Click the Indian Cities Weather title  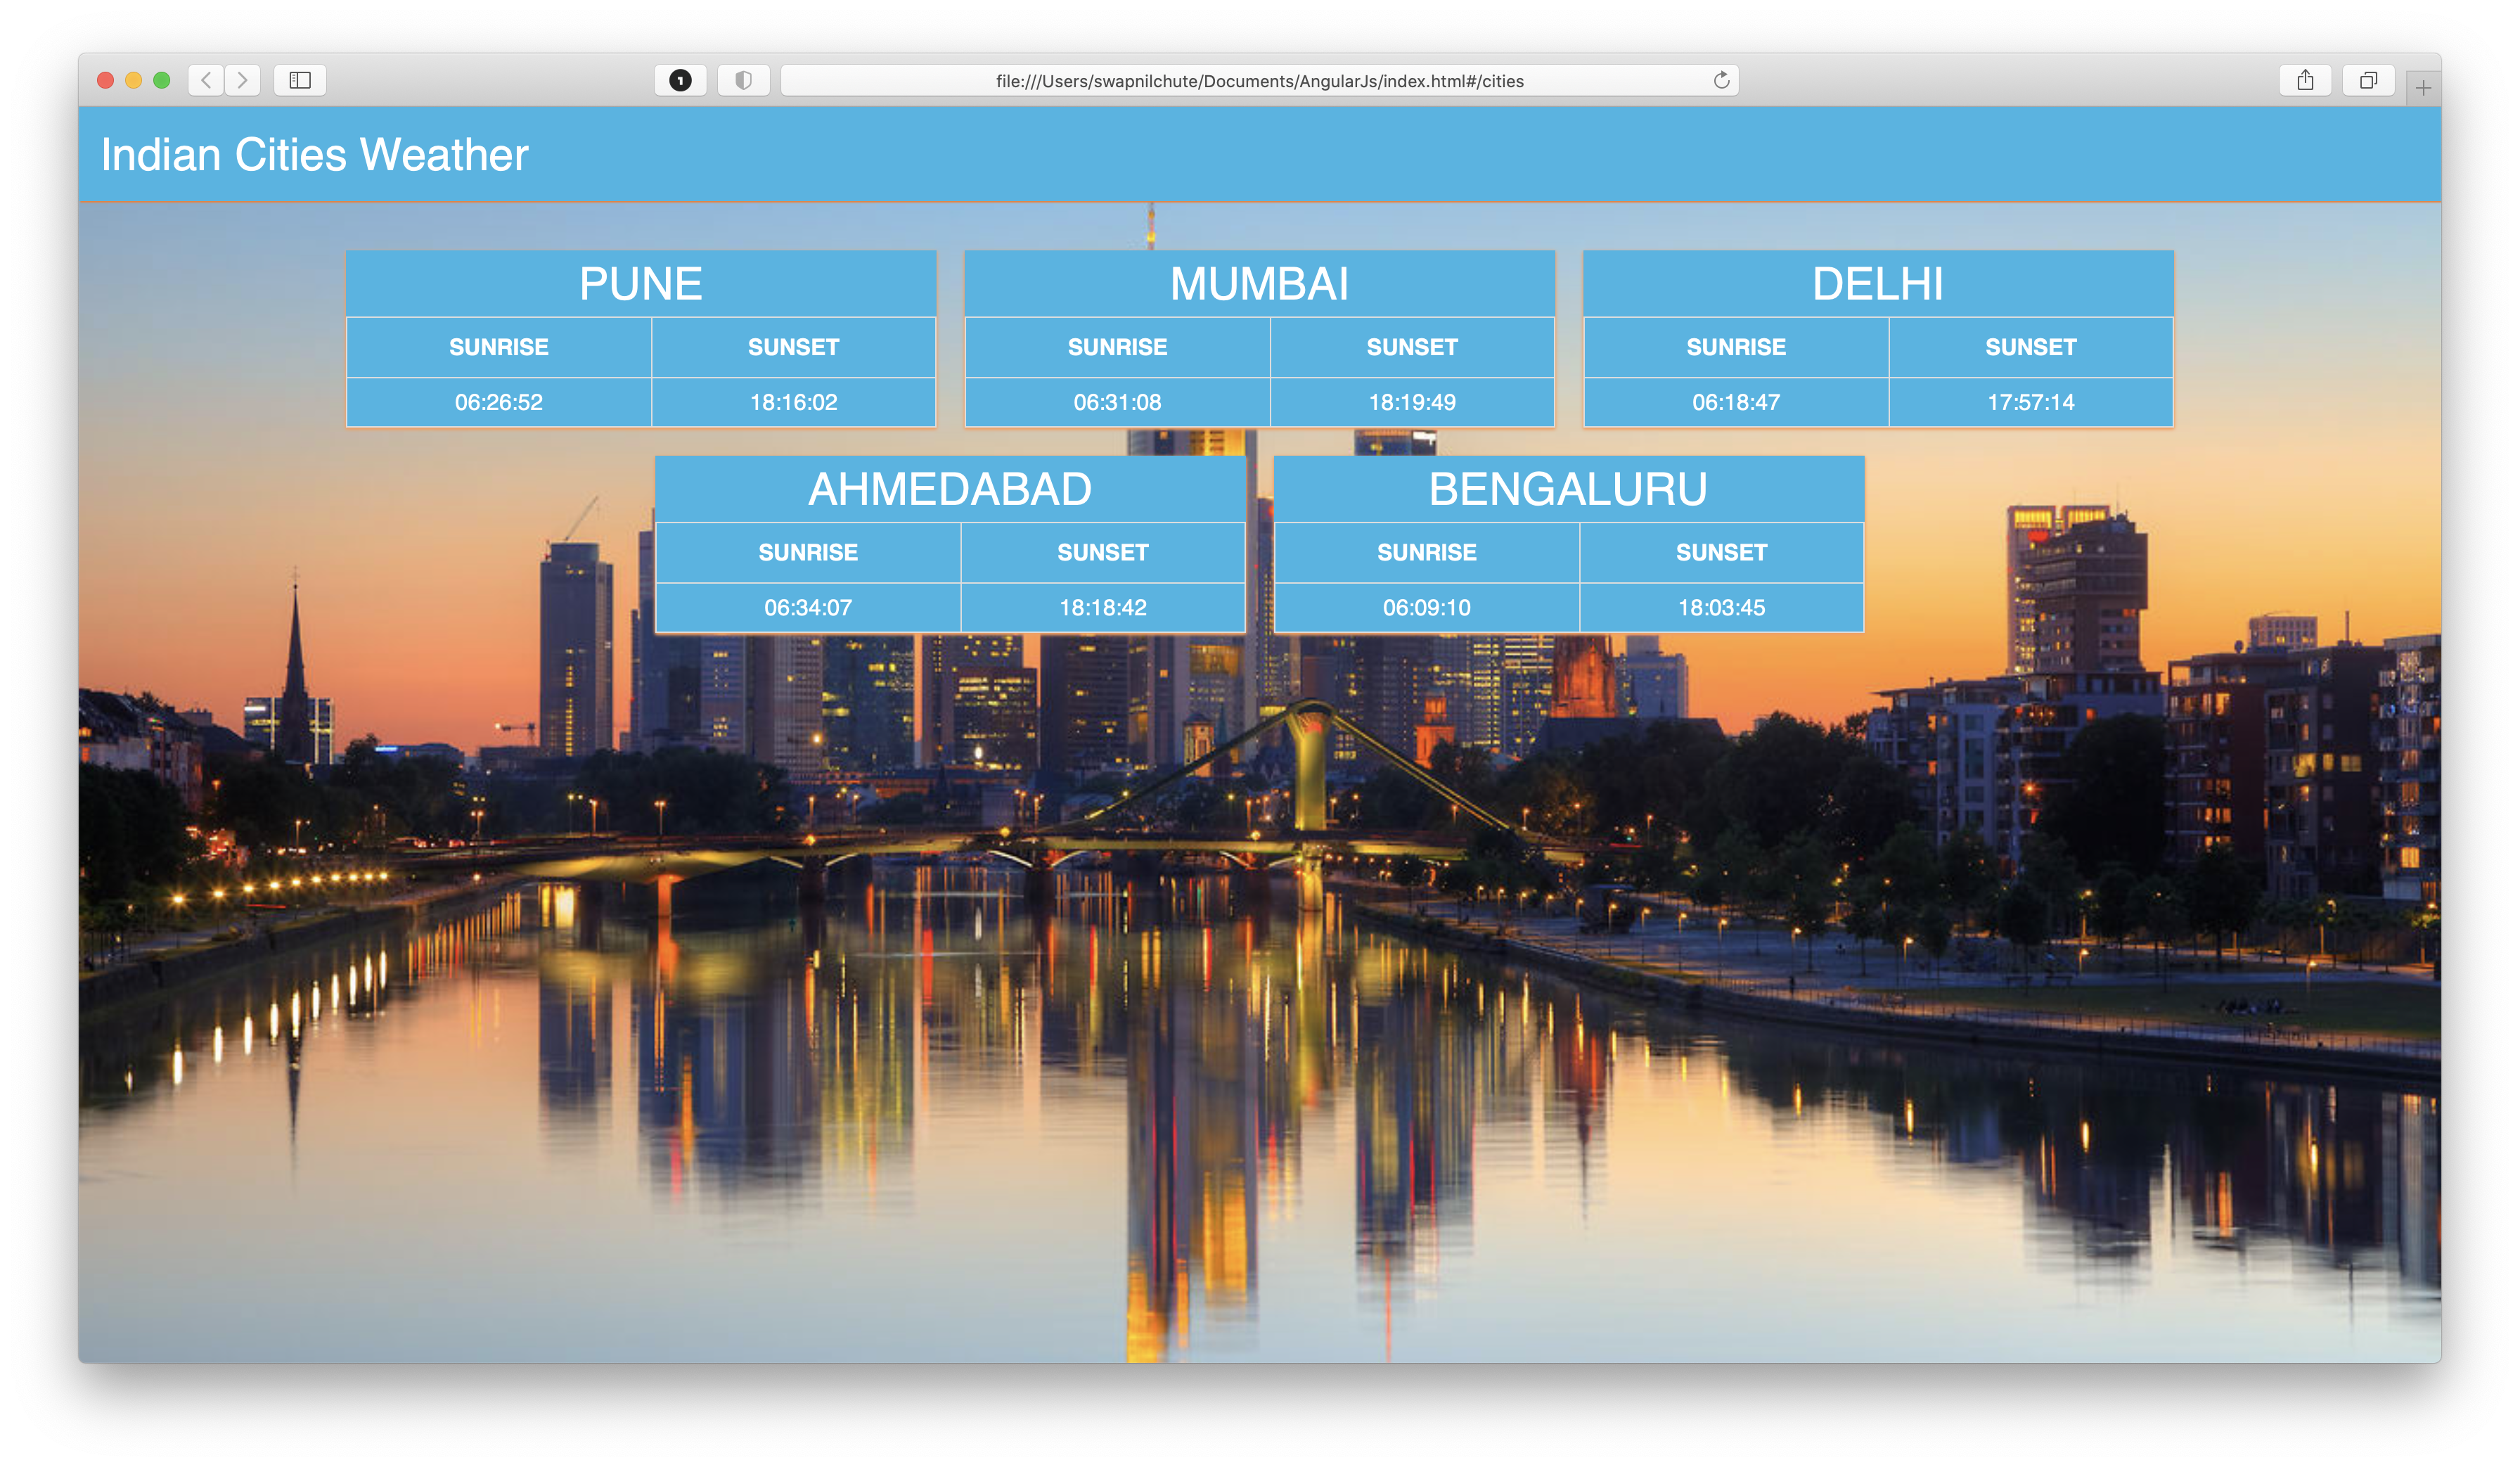coord(314,155)
